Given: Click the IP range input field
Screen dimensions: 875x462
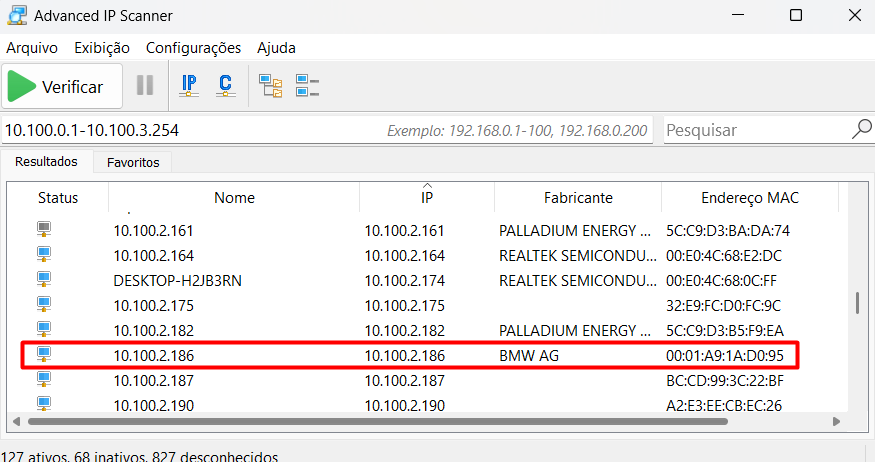Looking at the screenshot, I should 327,131.
